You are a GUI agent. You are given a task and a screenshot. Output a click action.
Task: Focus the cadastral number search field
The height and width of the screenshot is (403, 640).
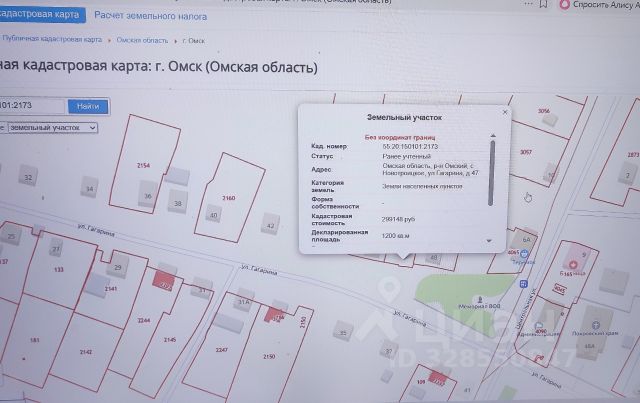tap(31, 106)
